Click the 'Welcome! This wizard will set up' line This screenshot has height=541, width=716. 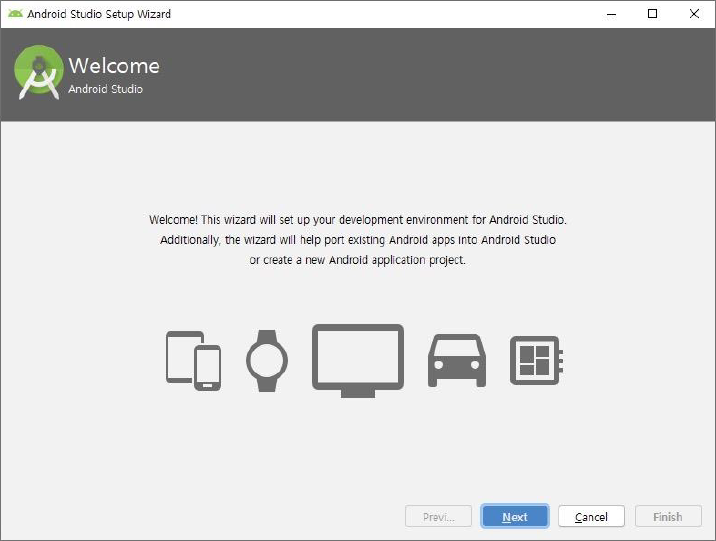click(358, 220)
